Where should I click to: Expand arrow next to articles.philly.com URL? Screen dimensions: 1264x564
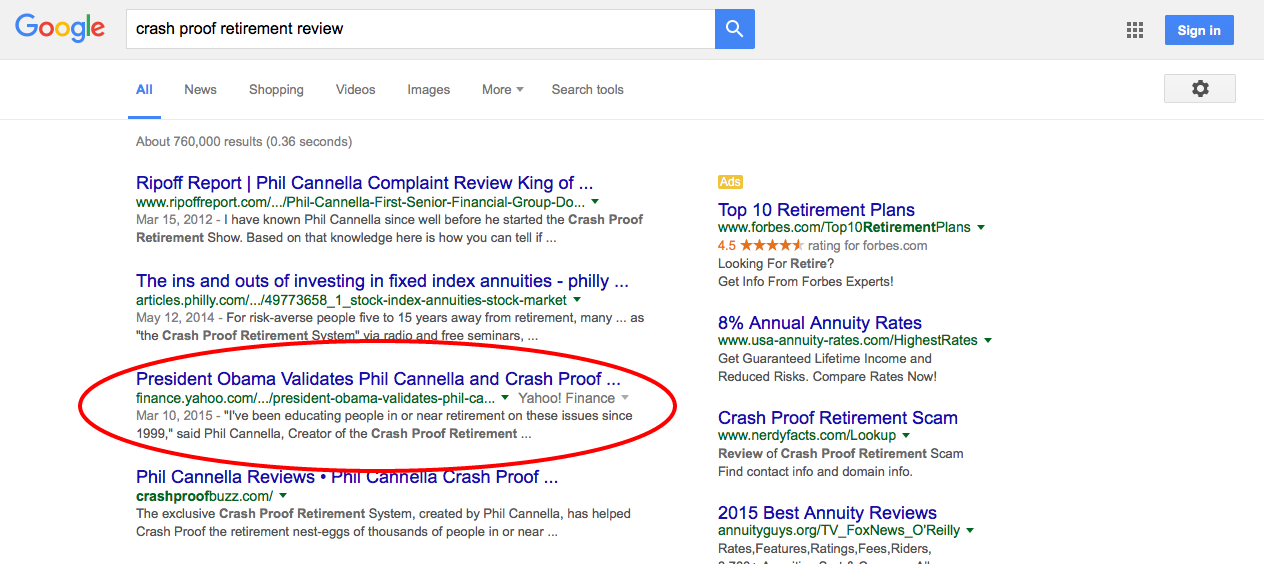tap(577, 300)
